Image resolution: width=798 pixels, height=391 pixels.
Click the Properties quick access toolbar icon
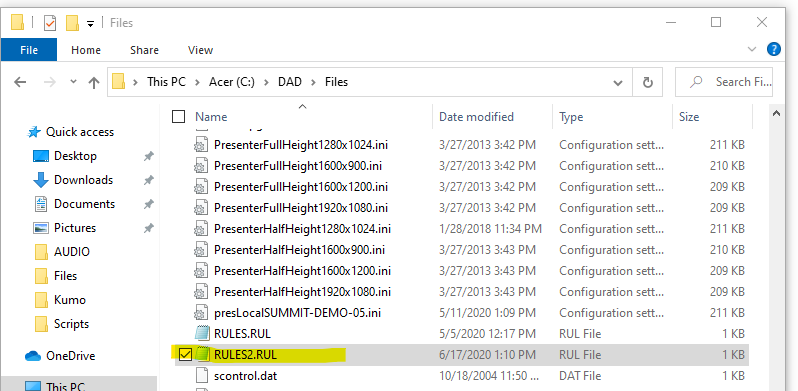tap(49, 23)
